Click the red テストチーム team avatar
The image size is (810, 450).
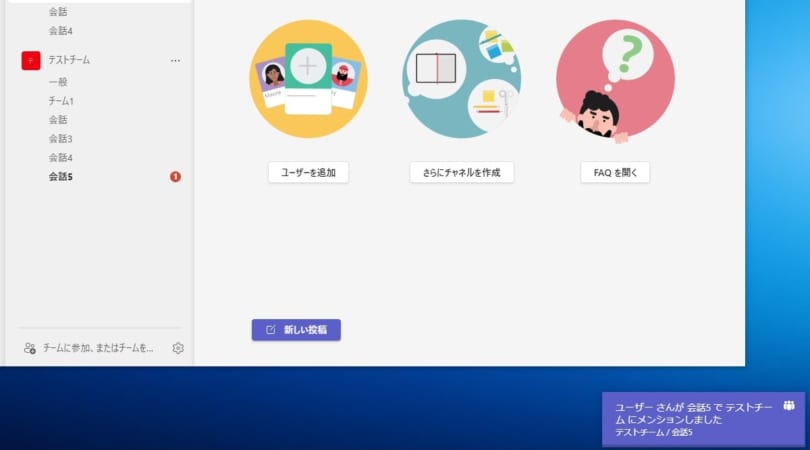pos(31,60)
